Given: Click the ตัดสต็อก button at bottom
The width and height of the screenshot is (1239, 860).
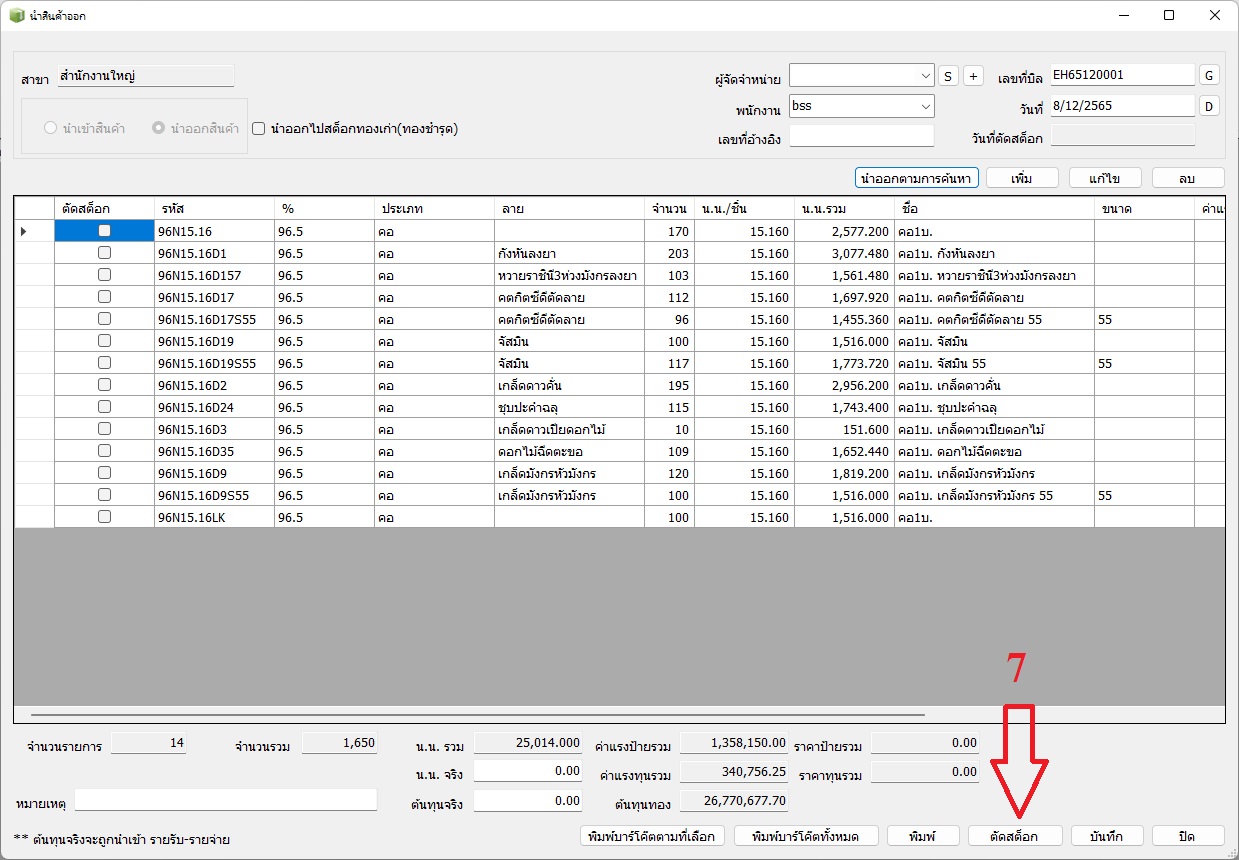Looking at the screenshot, I should pos(1015,836).
